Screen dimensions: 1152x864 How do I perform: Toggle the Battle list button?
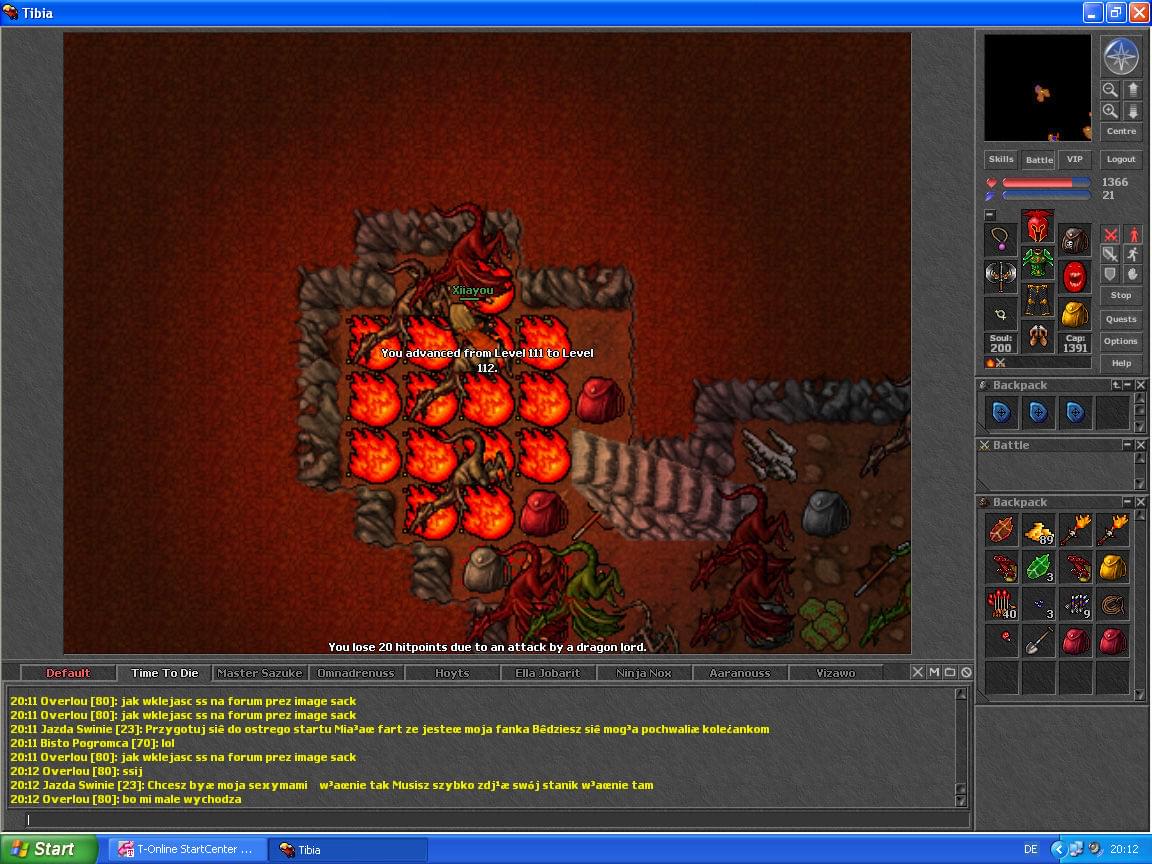click(1039, 159)
